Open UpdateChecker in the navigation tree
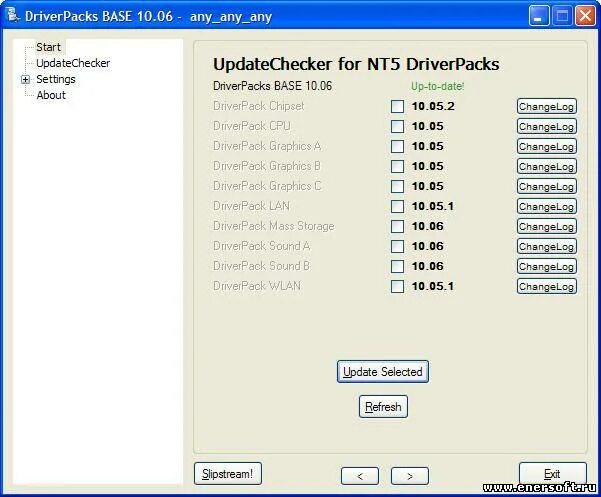601x497 pixels. pyautogui.click(x=73, y=63)
